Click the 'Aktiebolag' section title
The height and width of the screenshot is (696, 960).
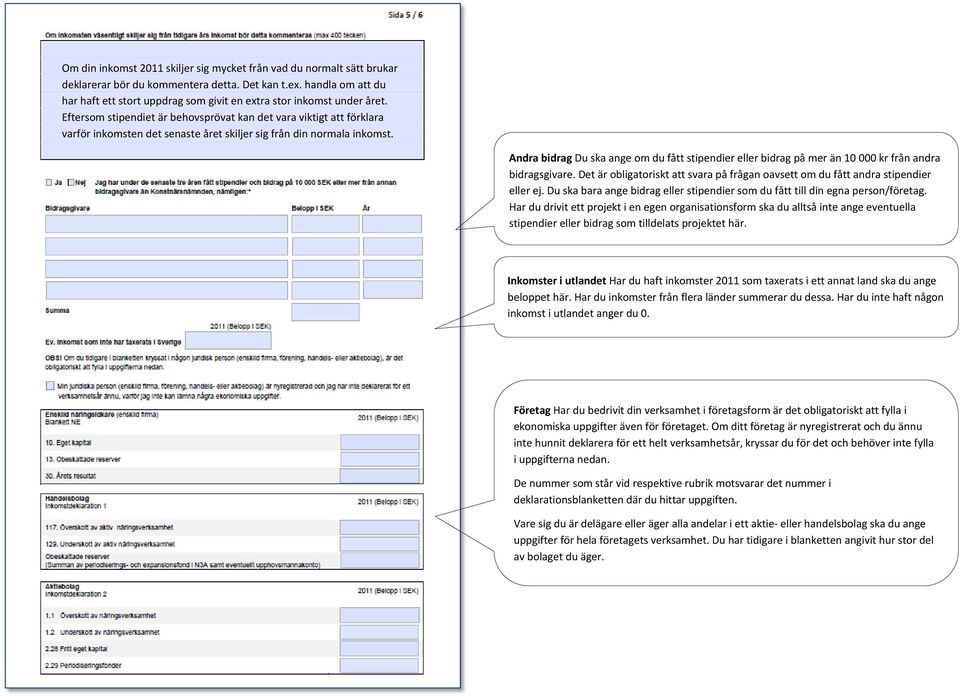click(x=62, y=586)
